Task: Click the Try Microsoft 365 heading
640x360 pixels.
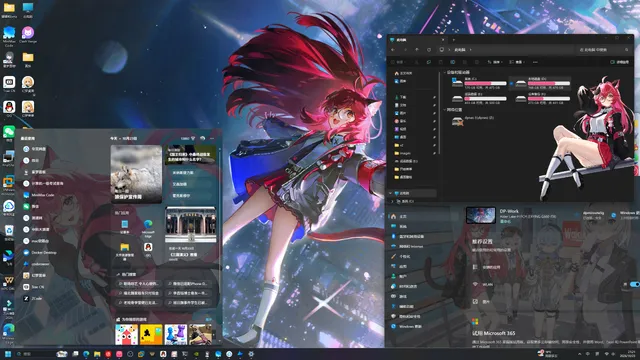Action: coord(493,333)
